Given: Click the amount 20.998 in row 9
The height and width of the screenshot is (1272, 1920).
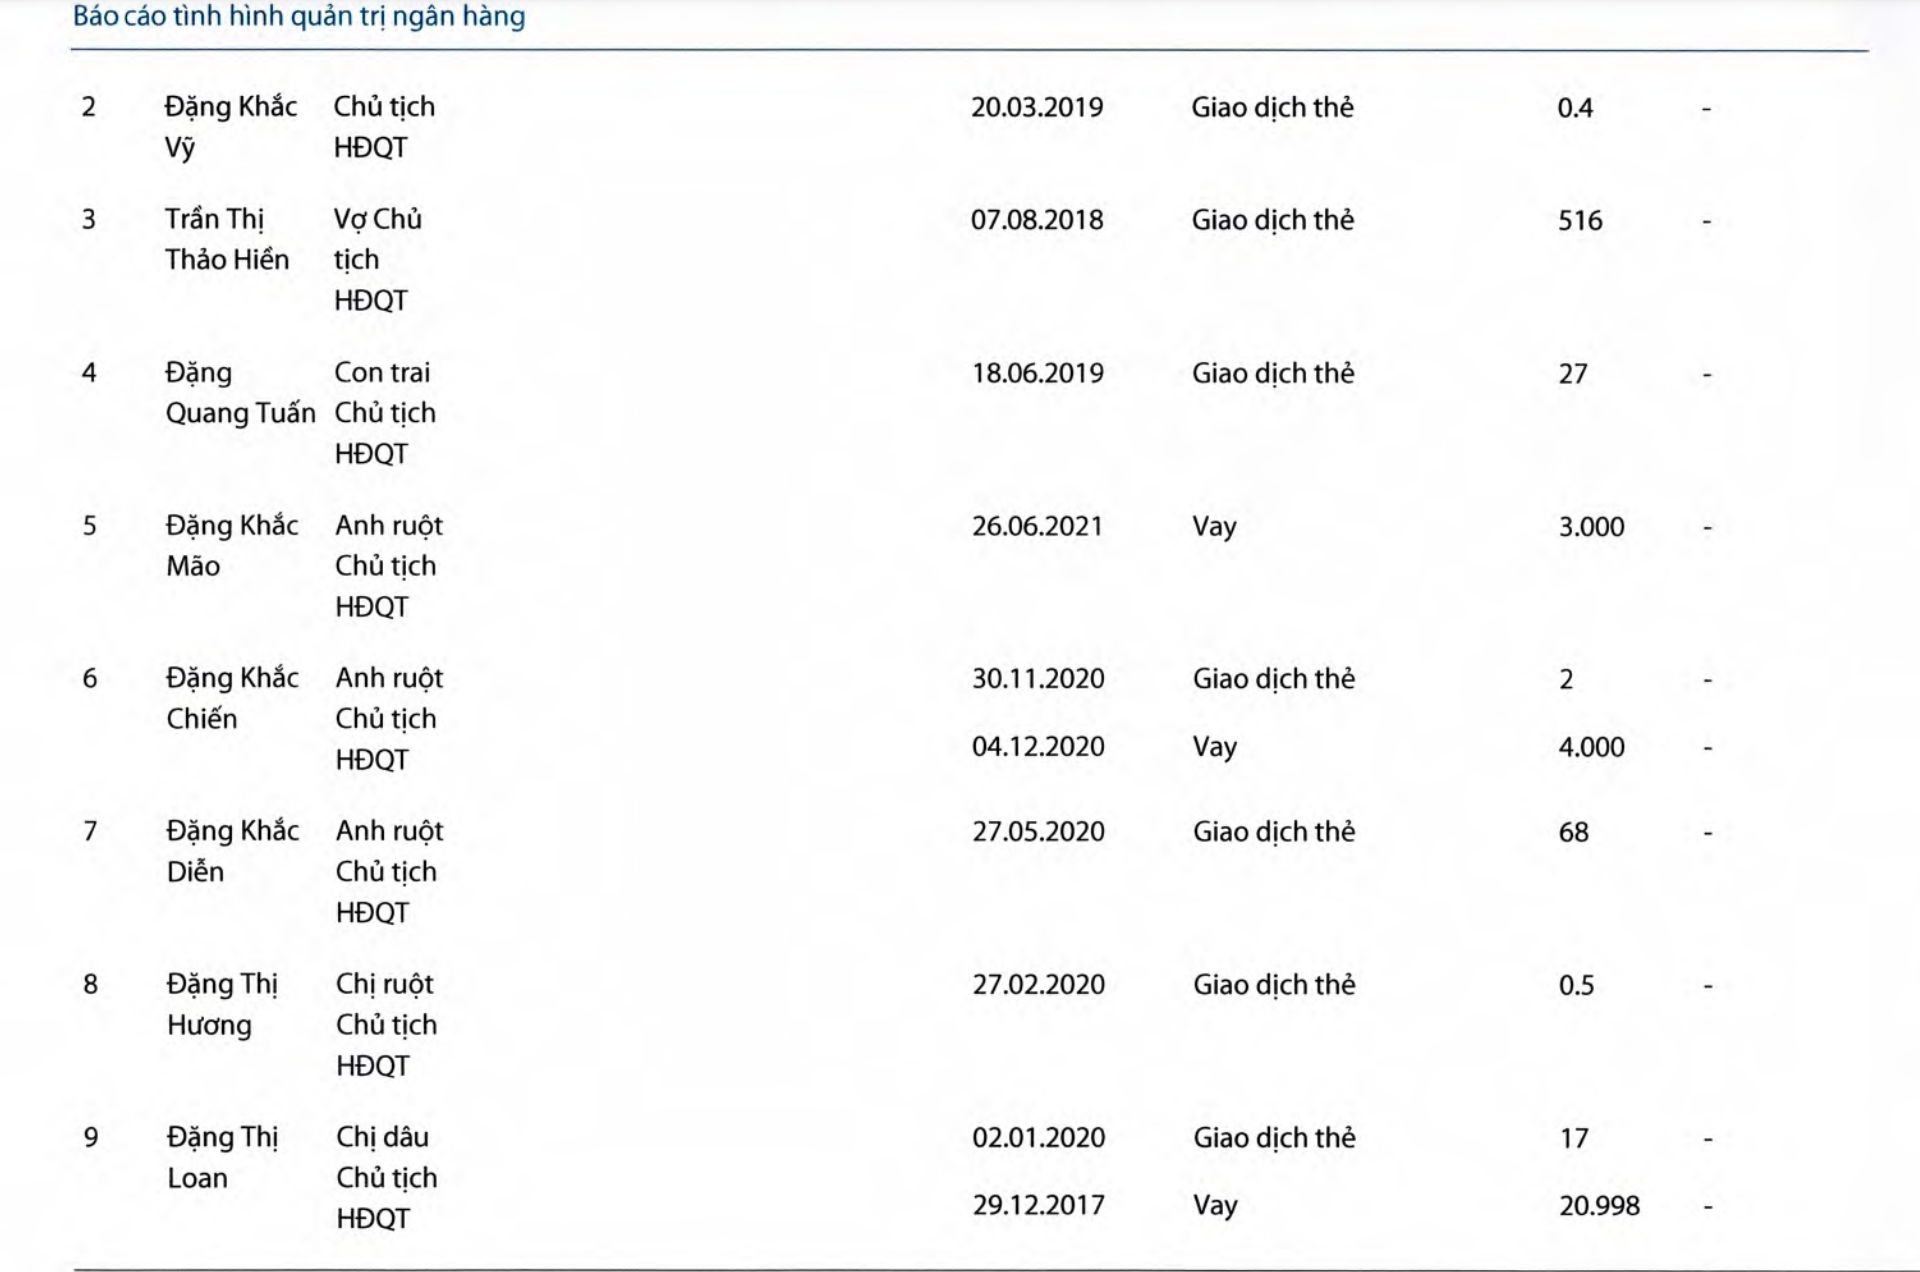Looking at the screenshot, I should [x=1600, y=1206].
